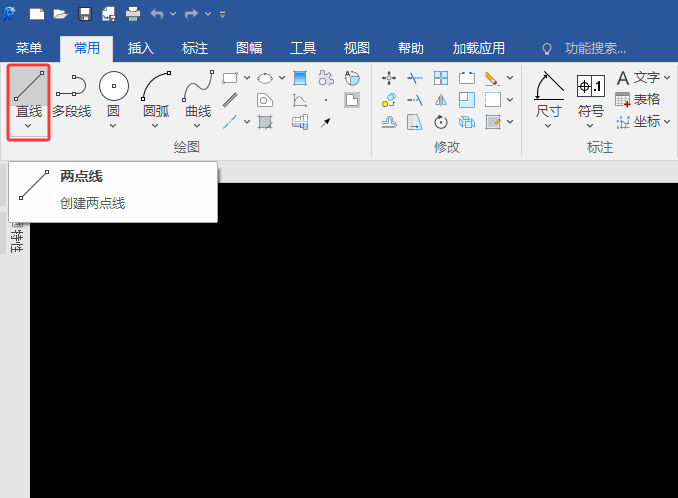Redo the last undone action
This screenshot has height=498, width=678.
[191, 14]
